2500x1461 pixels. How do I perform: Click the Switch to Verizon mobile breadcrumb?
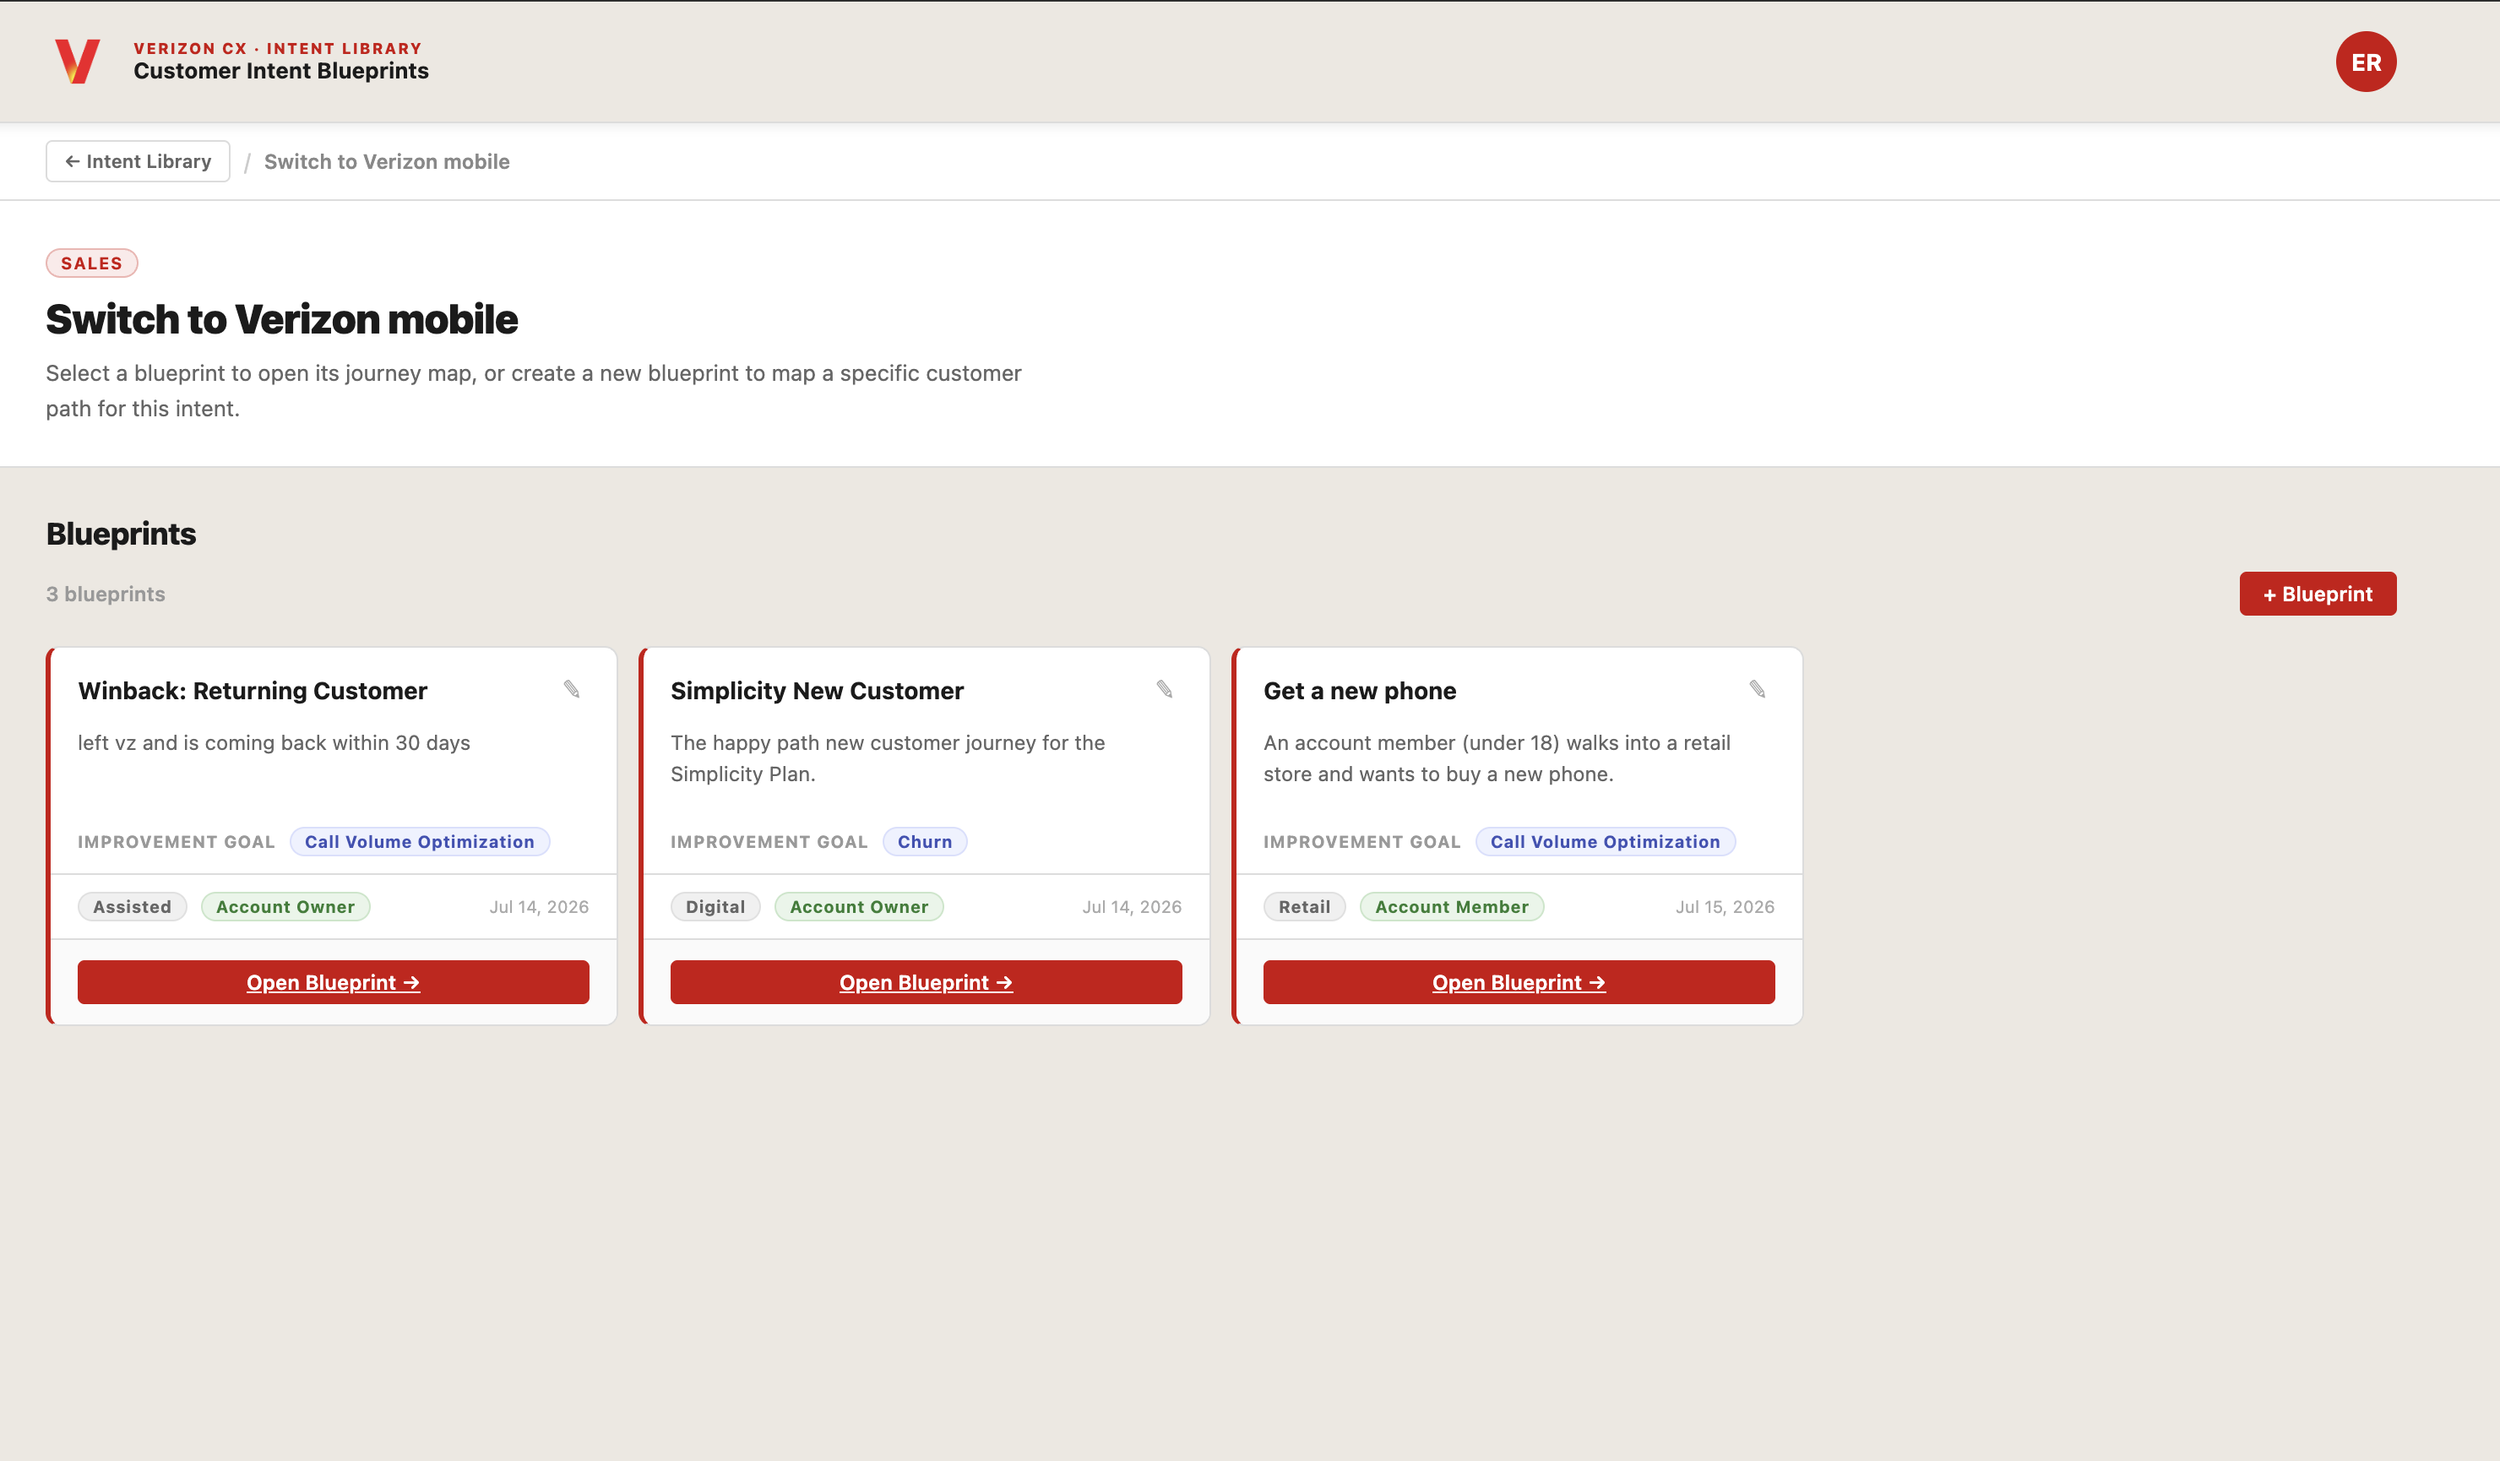pos(387,162)
